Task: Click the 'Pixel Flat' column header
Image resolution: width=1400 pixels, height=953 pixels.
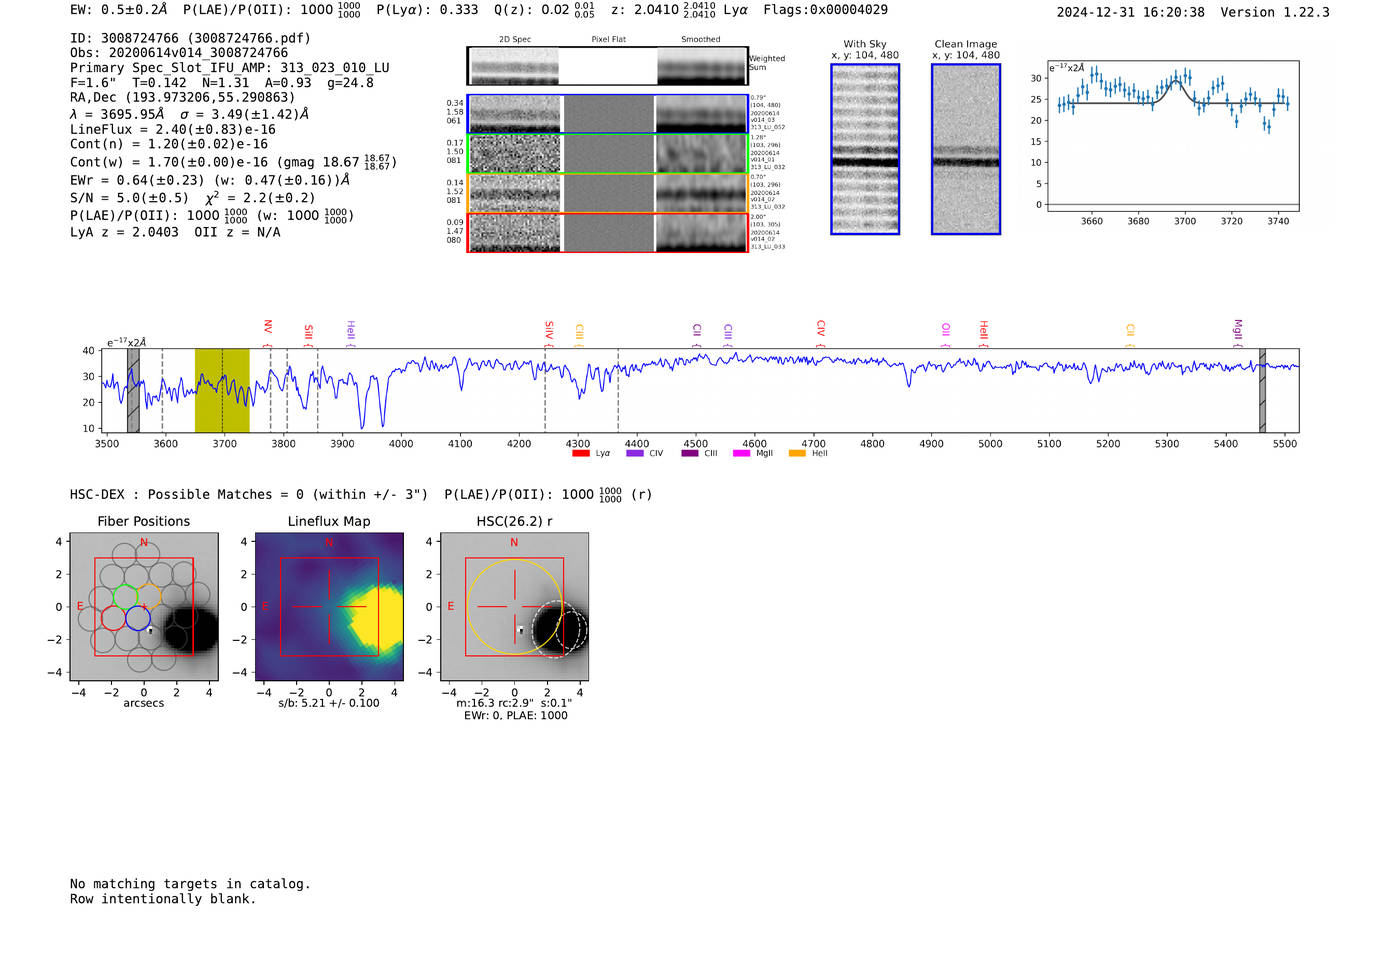Action: tap(608, 39)
